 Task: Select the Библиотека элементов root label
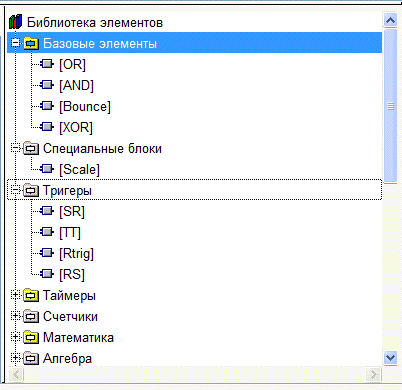95,23
